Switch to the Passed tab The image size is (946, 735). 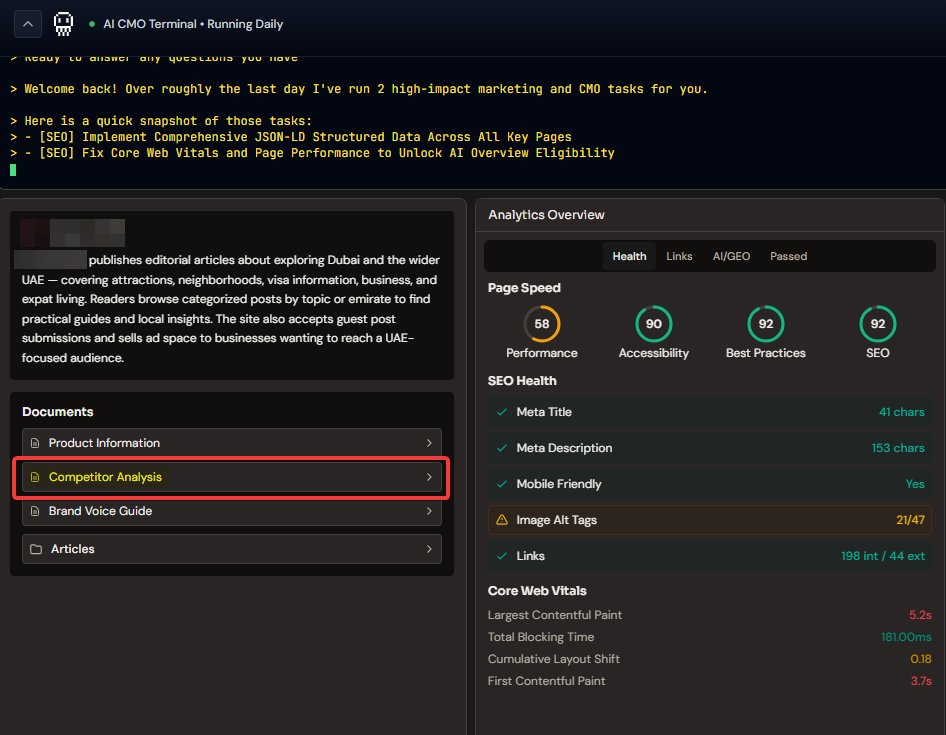click(788, 256)
